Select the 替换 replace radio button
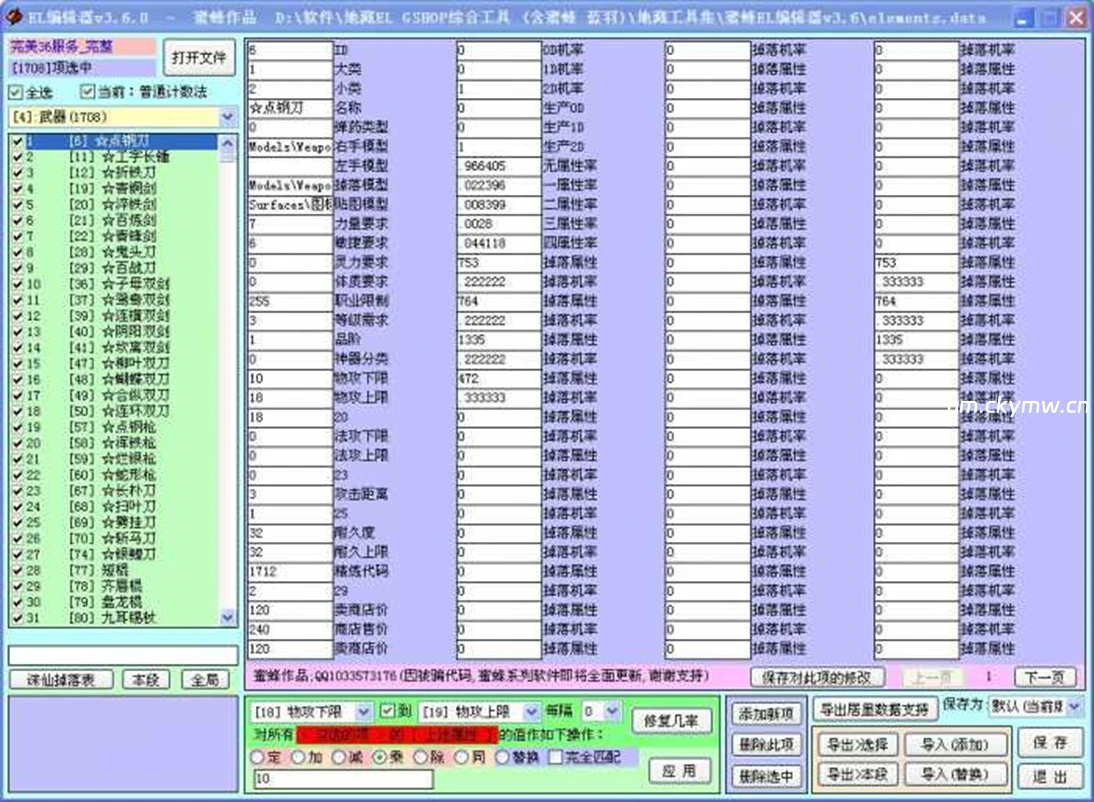The height and width of the screenshot is (802, 1094). pos(502,757)
